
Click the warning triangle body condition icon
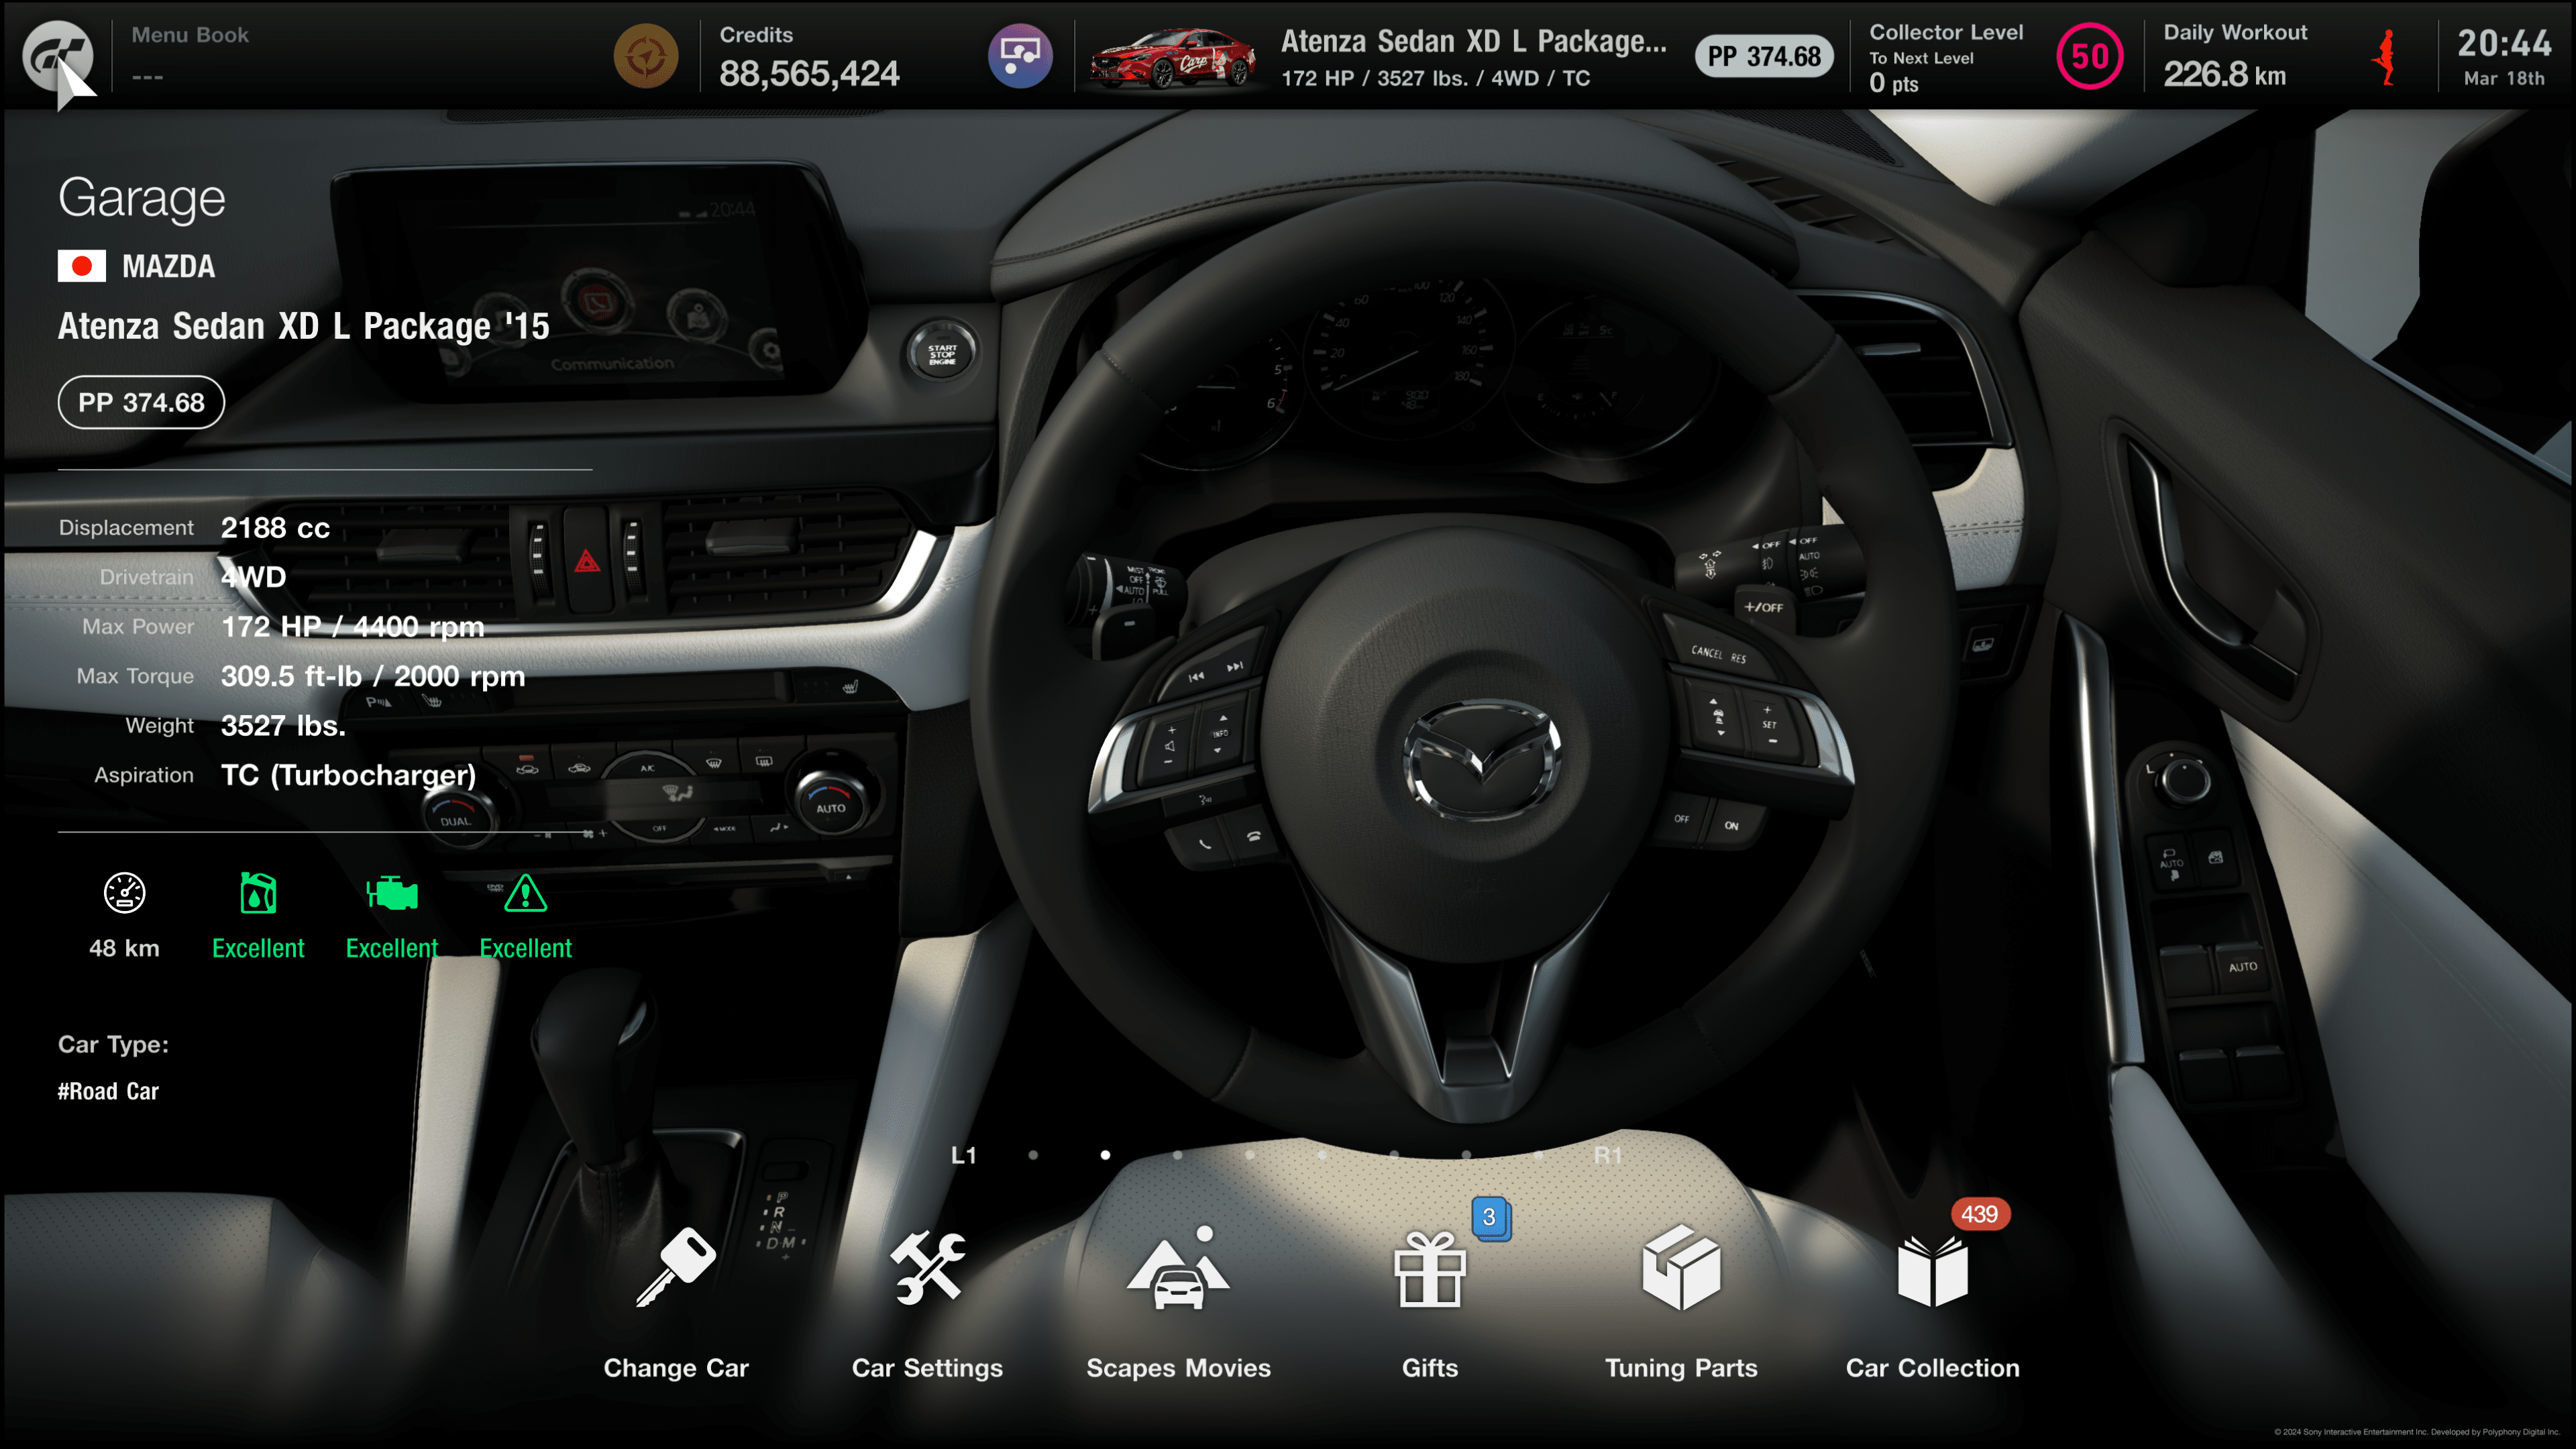point(526,893)
